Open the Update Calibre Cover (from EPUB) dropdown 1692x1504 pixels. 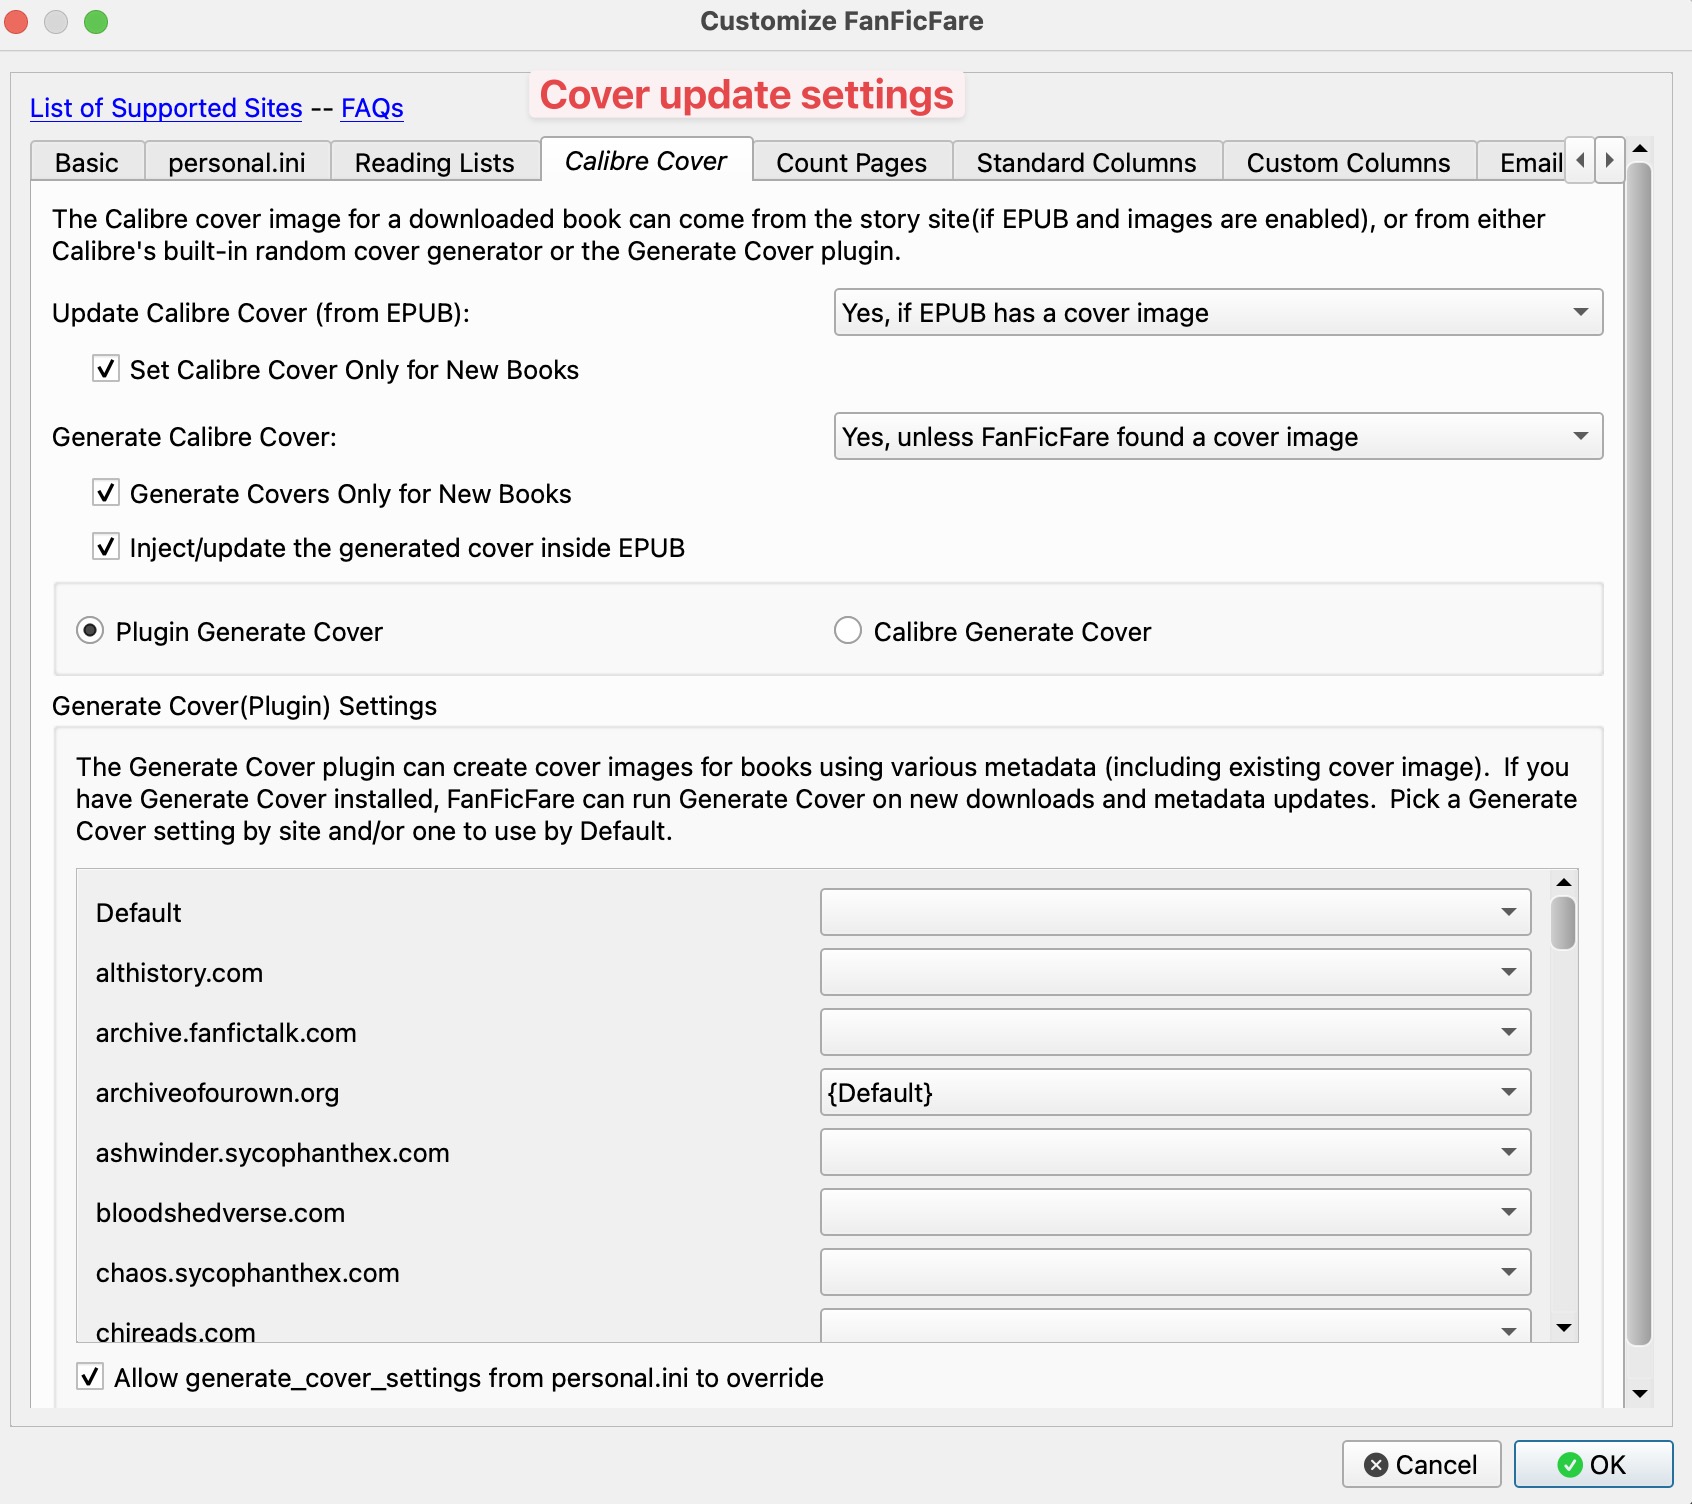1218,313
